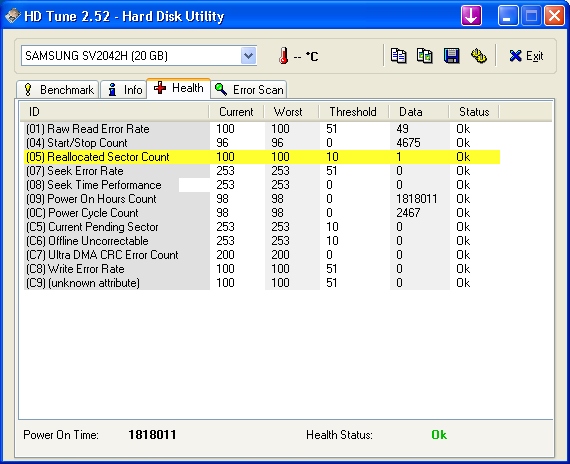Image resolution: width=570 pixels, height=464 pixels.
Task: Click the HD Tune title bar app icon
Action: 13,16
